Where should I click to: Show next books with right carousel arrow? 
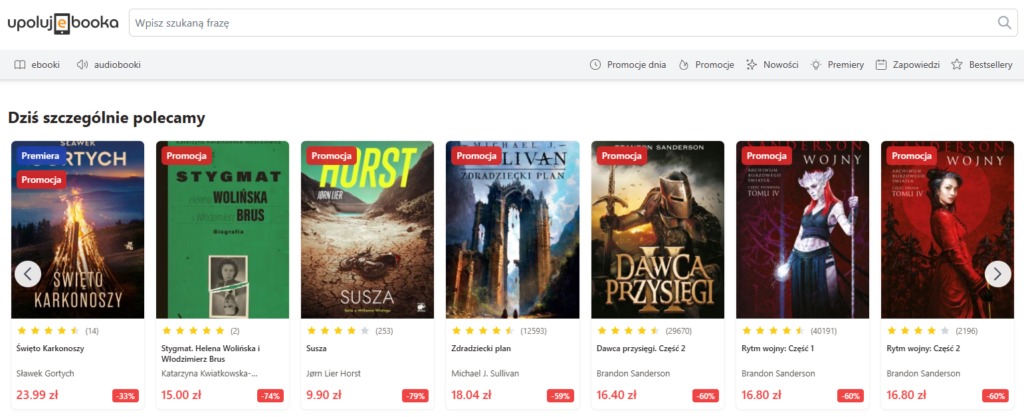(997, 274)
